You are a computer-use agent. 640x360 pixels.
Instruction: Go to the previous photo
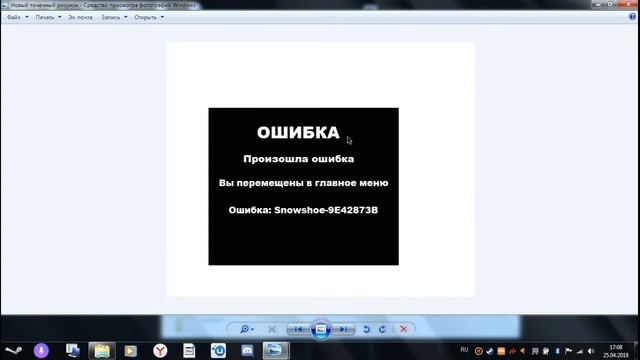[298, 329]
